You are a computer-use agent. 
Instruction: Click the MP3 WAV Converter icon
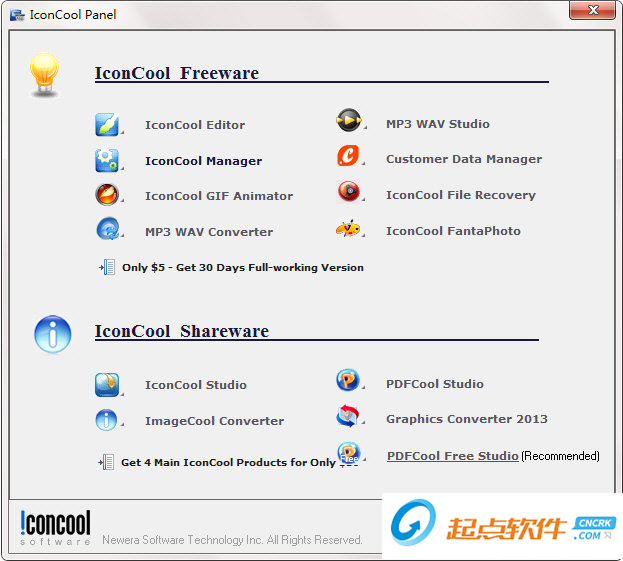(108, 229)
